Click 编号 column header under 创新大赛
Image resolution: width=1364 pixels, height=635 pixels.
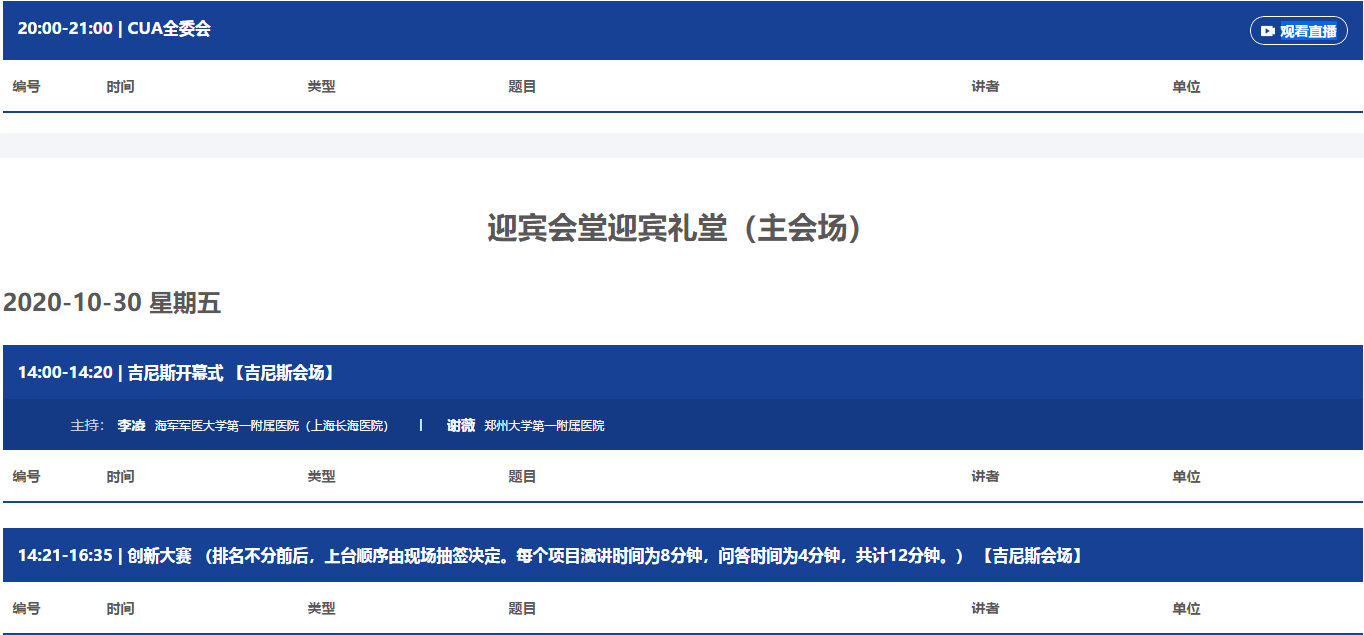point(27,609)
